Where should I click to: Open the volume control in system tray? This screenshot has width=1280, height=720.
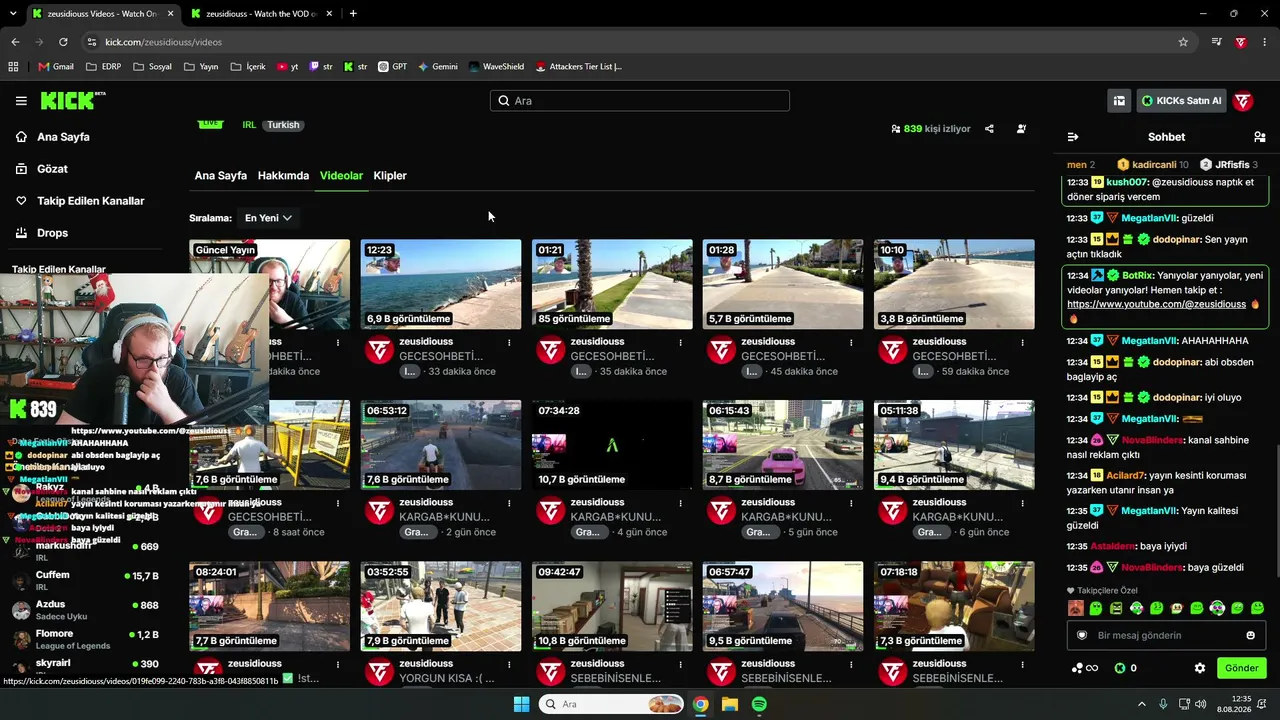click(1200, 704)
